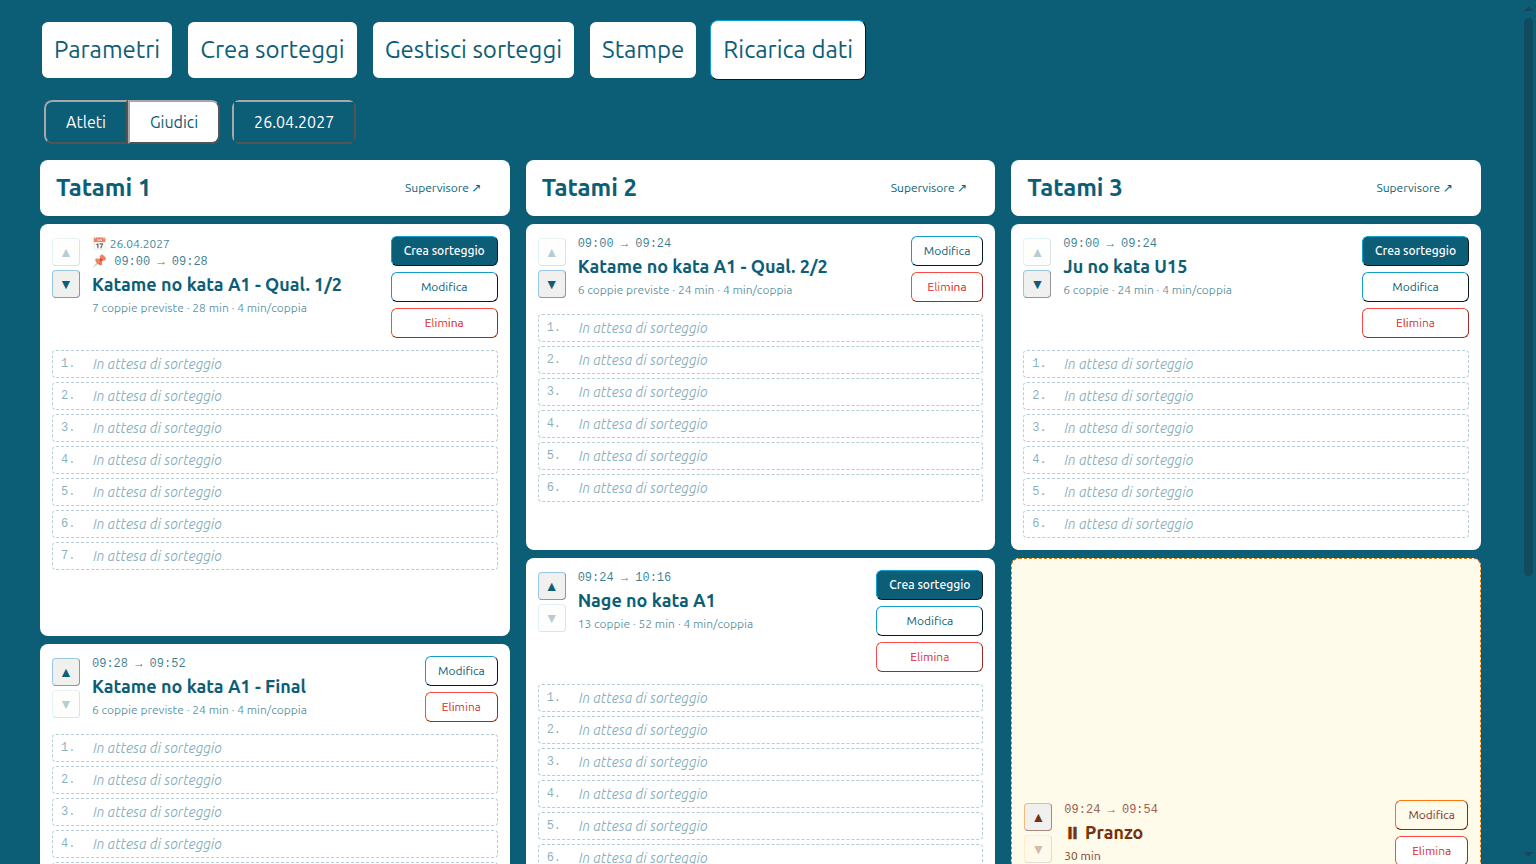Edit Katame no kata A1 - Final
The image size is (1536, 864).
pyautogui.click(x=461, y=671)
